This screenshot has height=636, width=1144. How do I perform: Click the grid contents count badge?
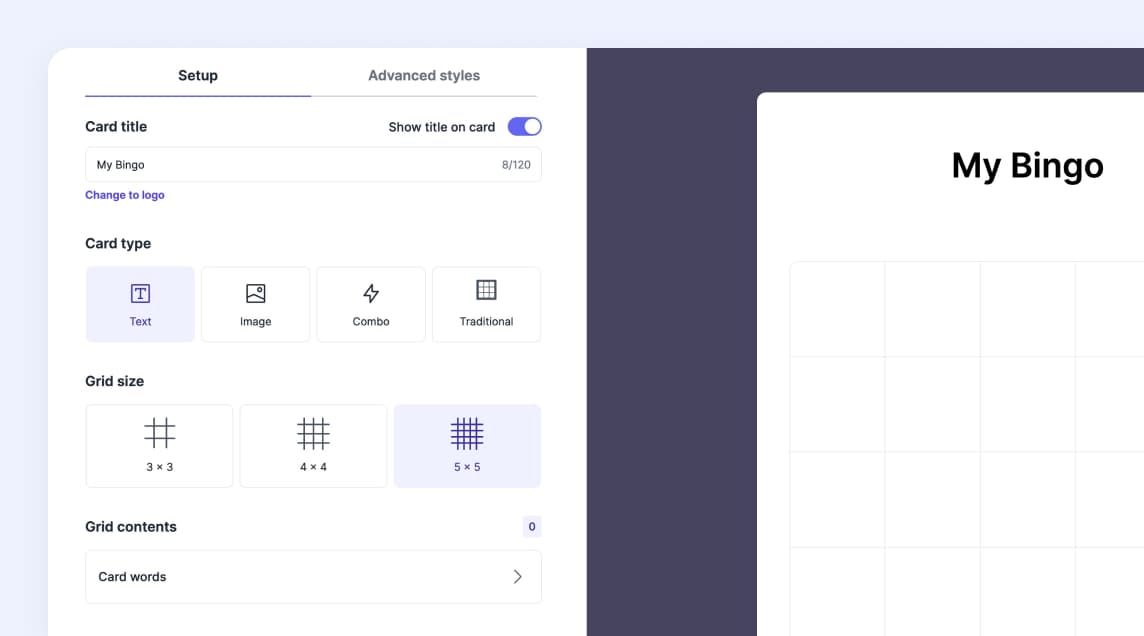(531, 526)
